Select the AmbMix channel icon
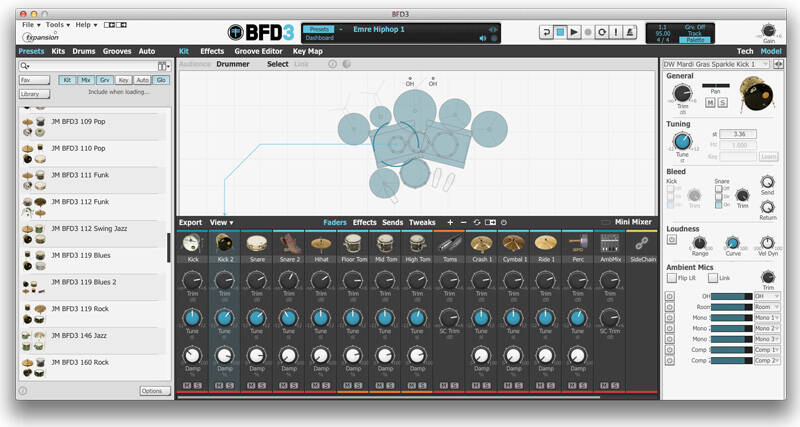Image resolution: width=800 pixels, height=427 pixels. (x=610, y=243)
